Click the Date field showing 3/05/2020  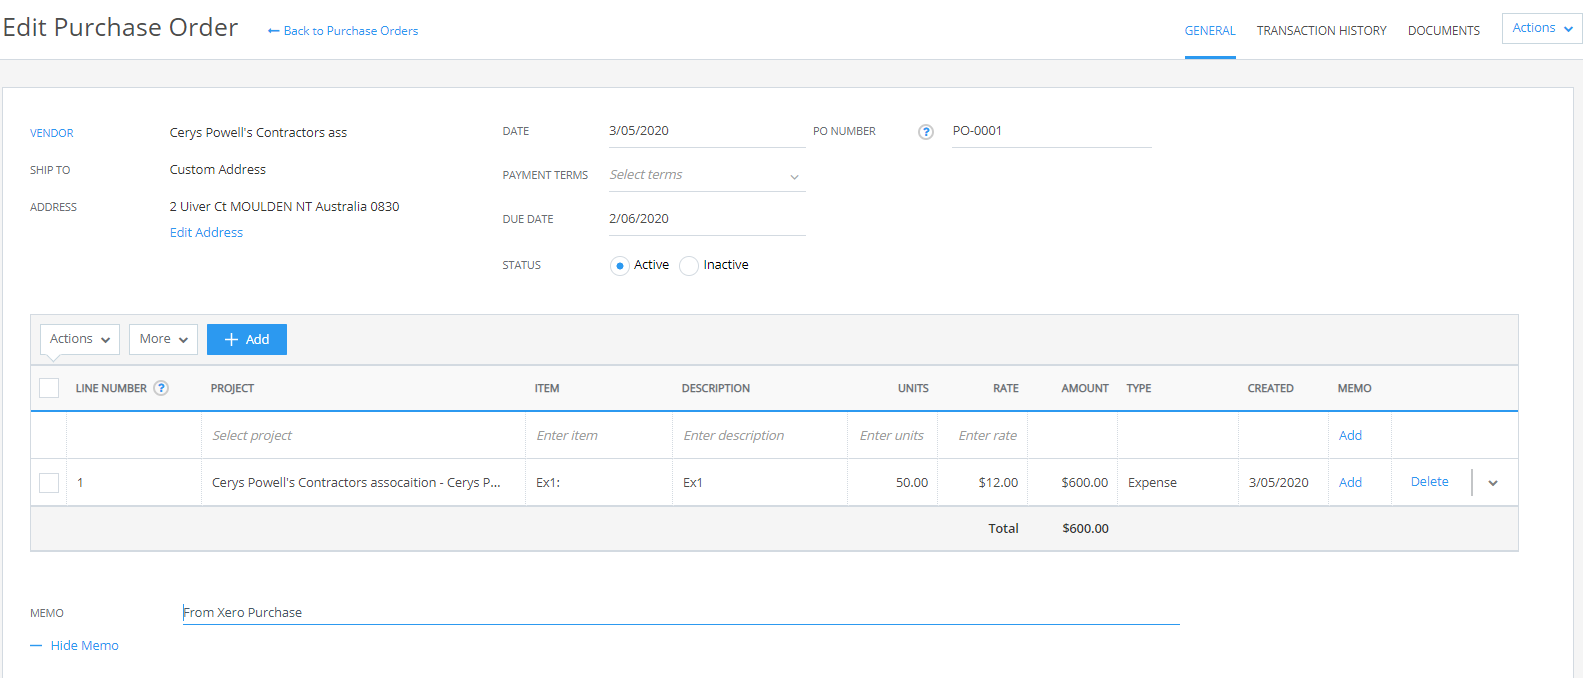tap(706, 131)
